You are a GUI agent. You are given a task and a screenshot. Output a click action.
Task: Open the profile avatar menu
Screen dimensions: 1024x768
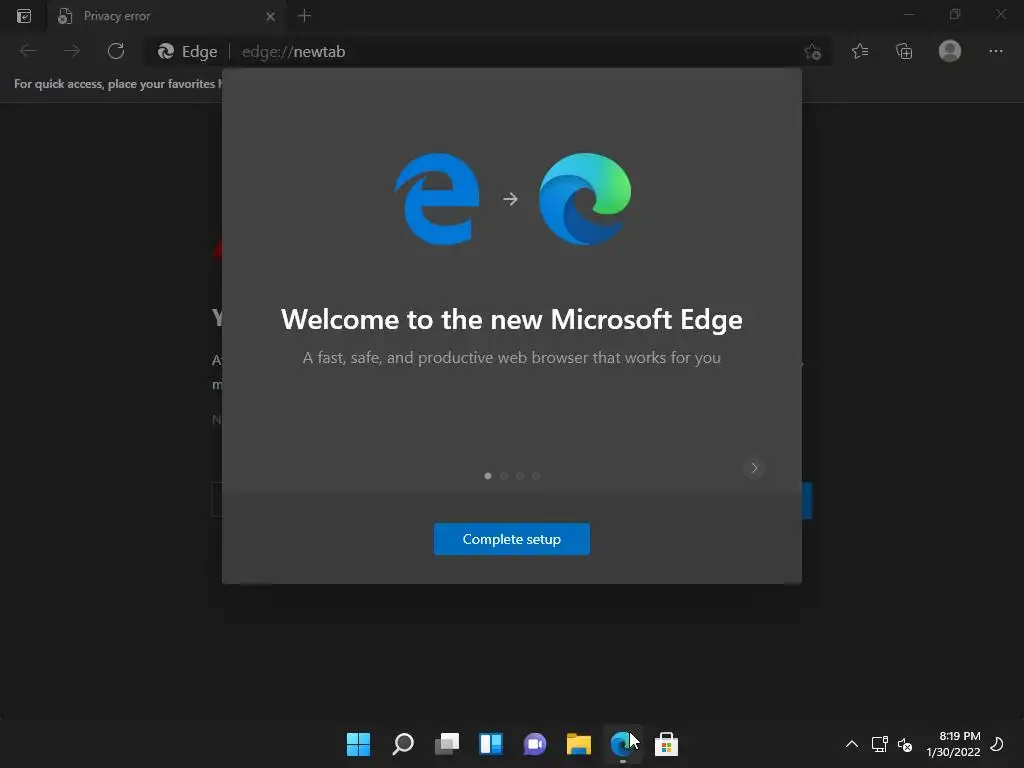pyautogui.click(x=950, y=51)
